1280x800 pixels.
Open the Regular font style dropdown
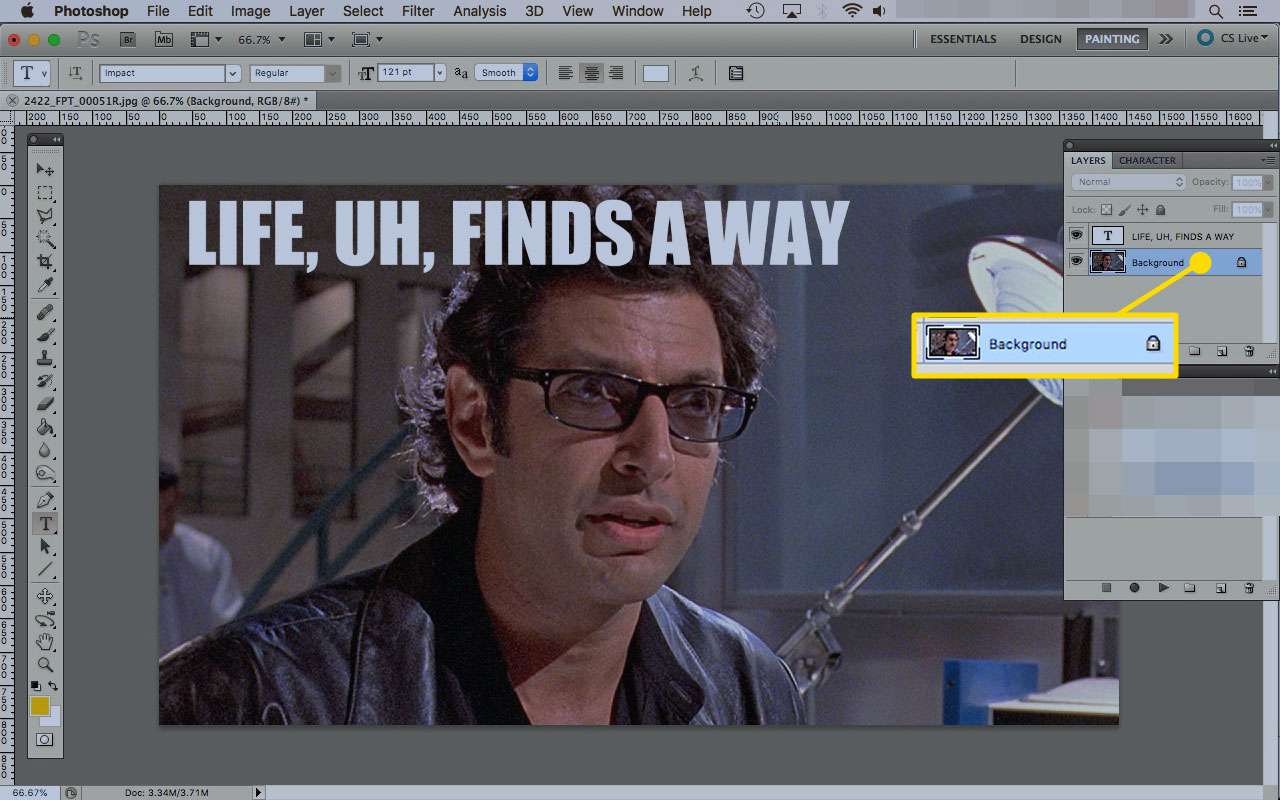333,73
